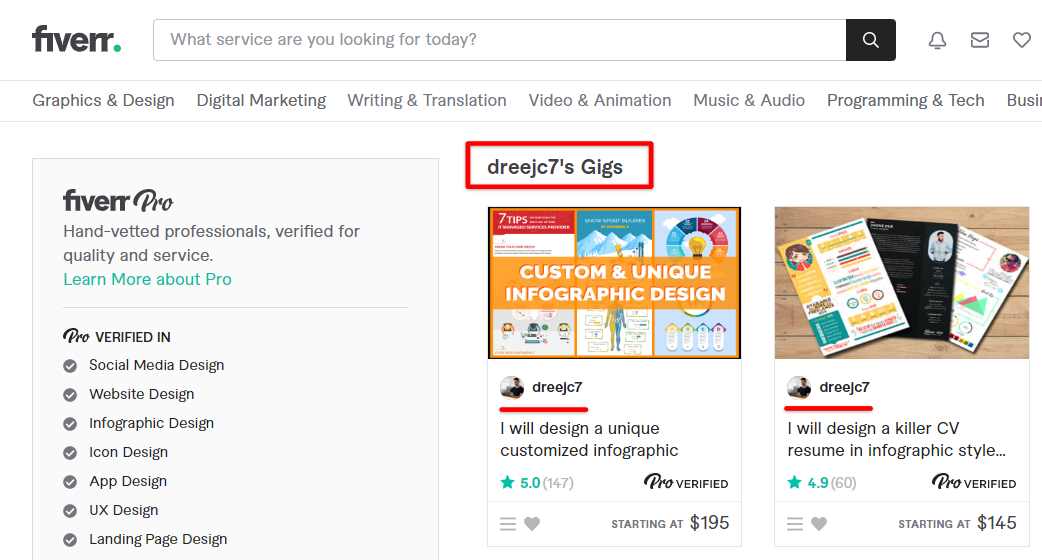The width and height of the screenshot is (1042, 560).
Task: Open favorites heart icon in header
Action: click(x=1021, y=40)
